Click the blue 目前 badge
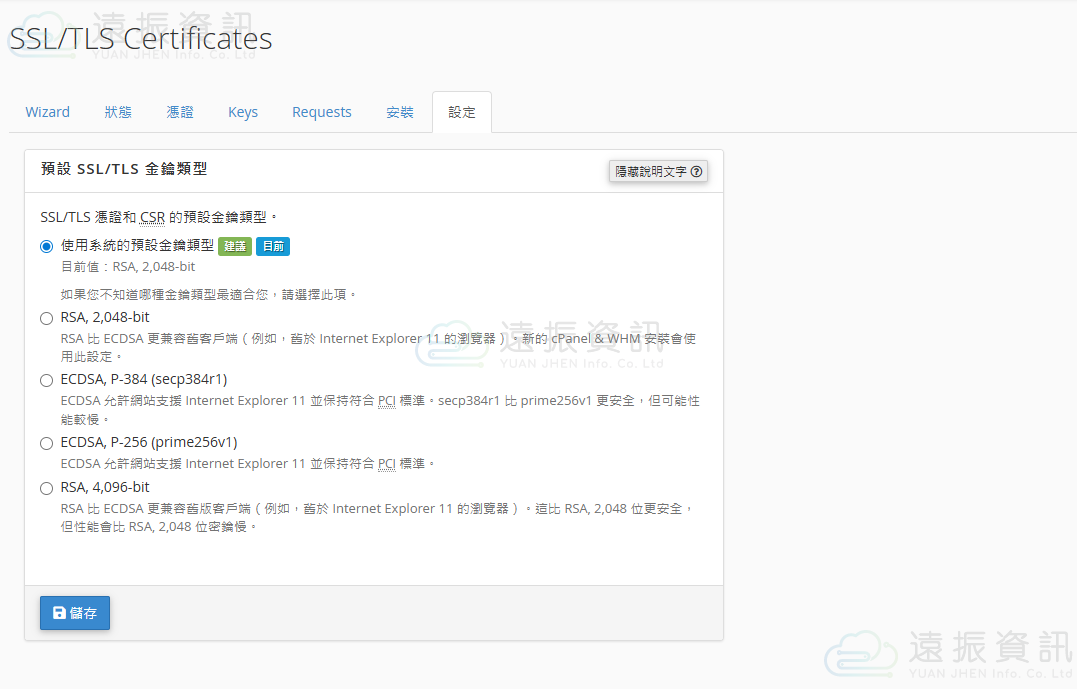Image resolution: width=1079 pixels, height=689 pixels. tap(272, 246)
